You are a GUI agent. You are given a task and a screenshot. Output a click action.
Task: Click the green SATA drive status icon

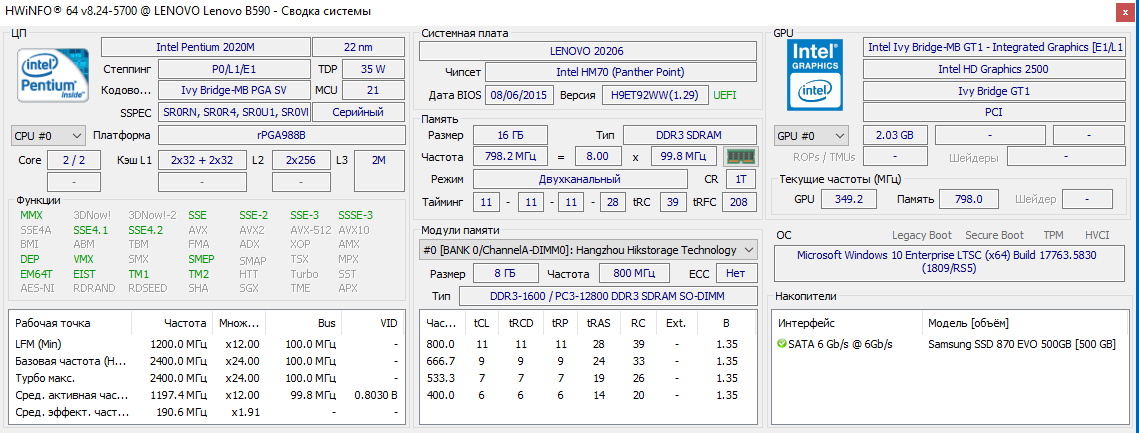pos(781,344)
